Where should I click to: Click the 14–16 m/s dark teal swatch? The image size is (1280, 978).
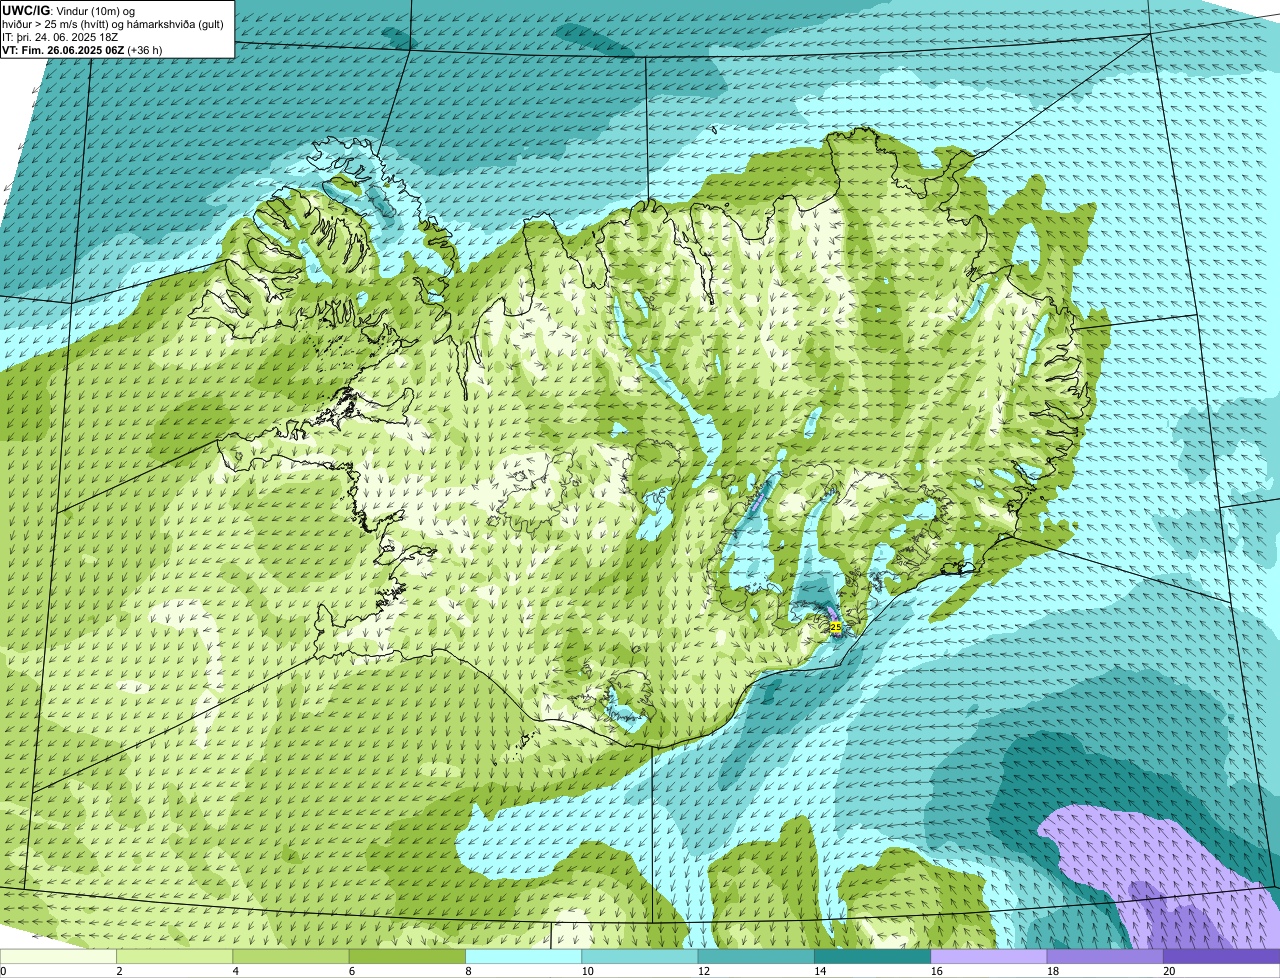(x=872, y=956)
